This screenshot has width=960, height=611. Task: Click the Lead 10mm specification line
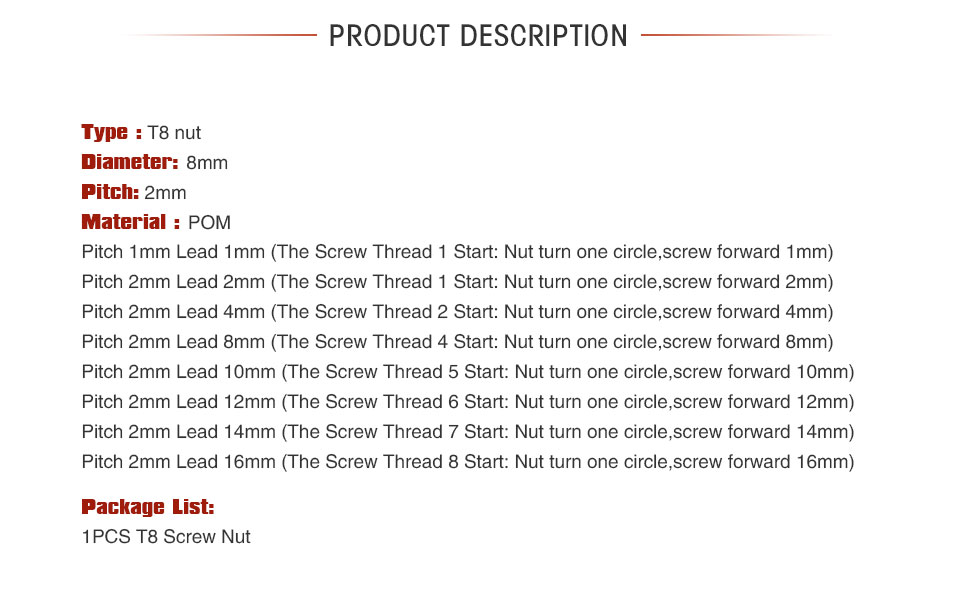468,372
